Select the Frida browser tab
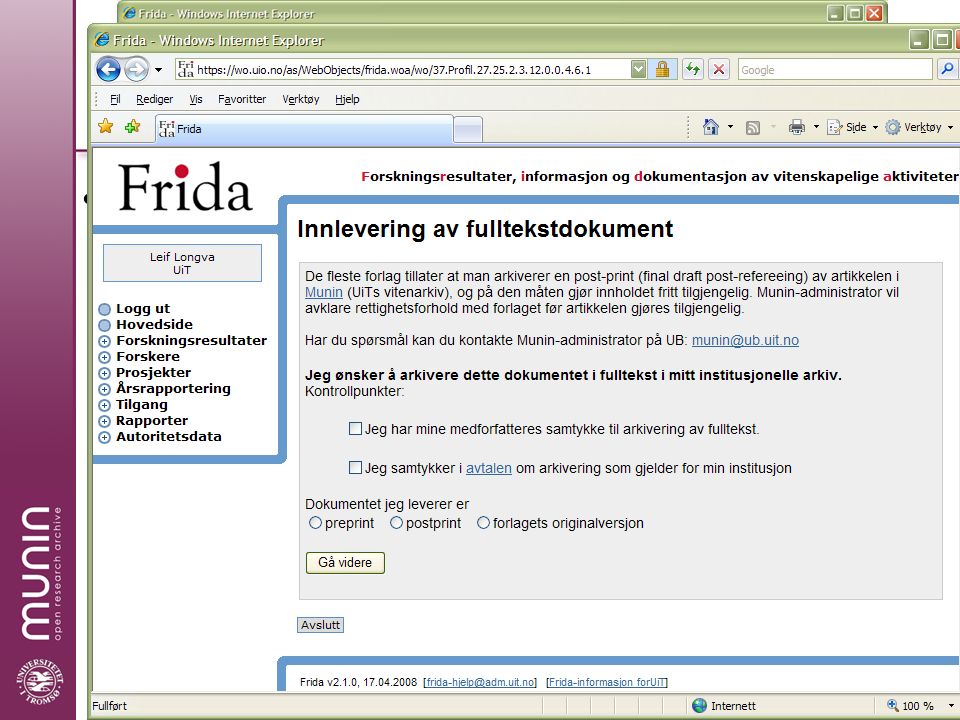 click(x=304, y=129)
